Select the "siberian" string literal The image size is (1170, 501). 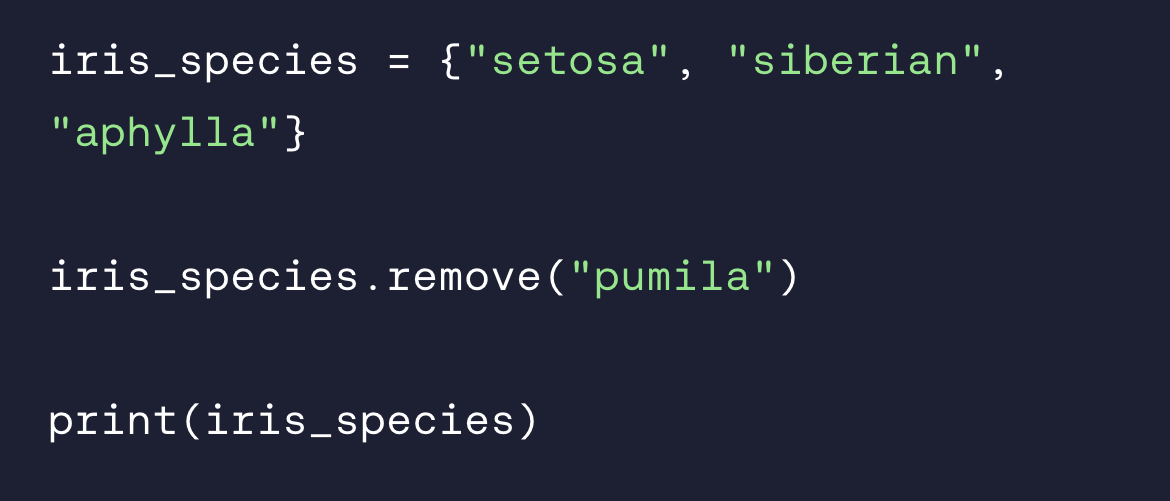856,62
